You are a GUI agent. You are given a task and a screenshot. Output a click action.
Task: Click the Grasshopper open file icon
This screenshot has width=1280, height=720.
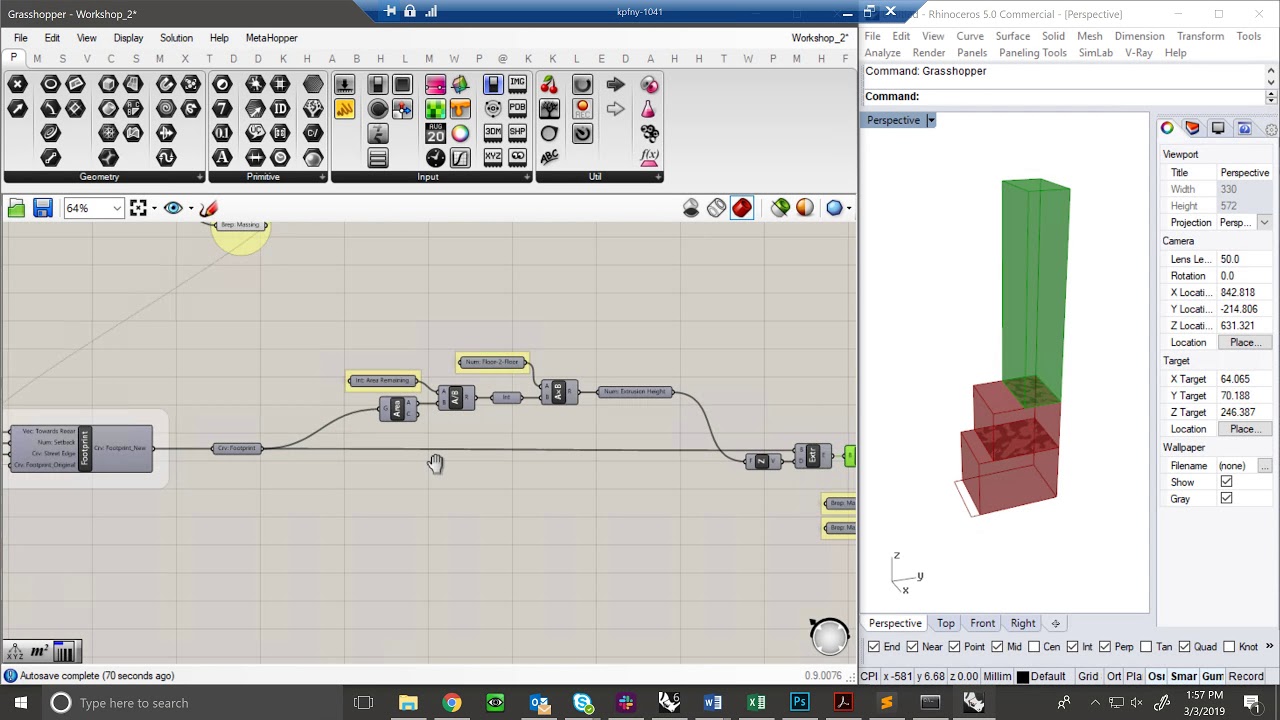coord(16,208)
